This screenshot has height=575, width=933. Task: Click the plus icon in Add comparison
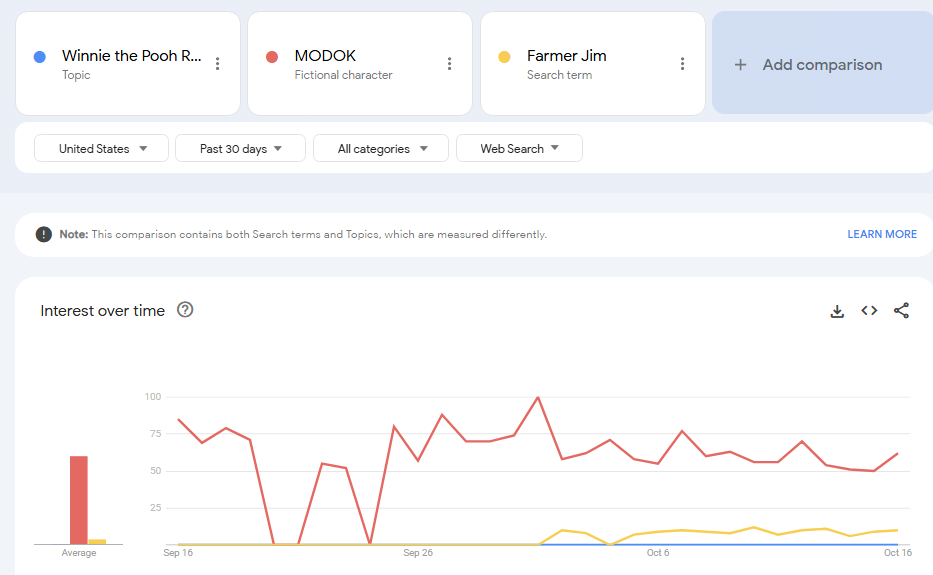click(740, 65)
